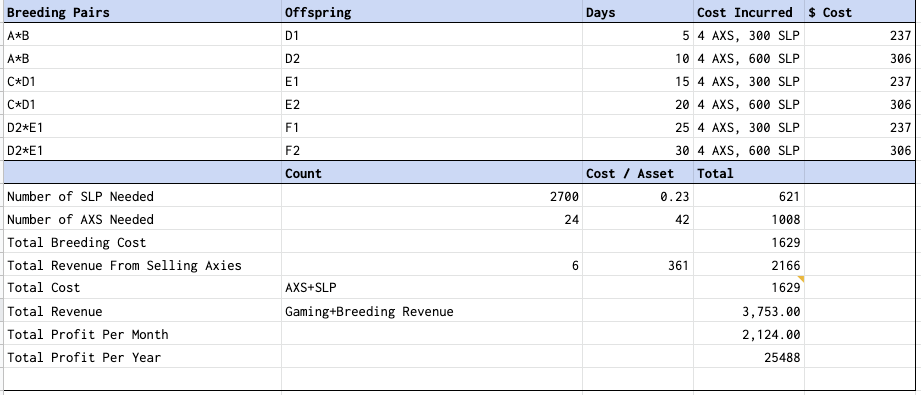Click the 'Days' column header cell
This screenshot has height=395, width=921.
pyautogui.click(x=638, y=12)
